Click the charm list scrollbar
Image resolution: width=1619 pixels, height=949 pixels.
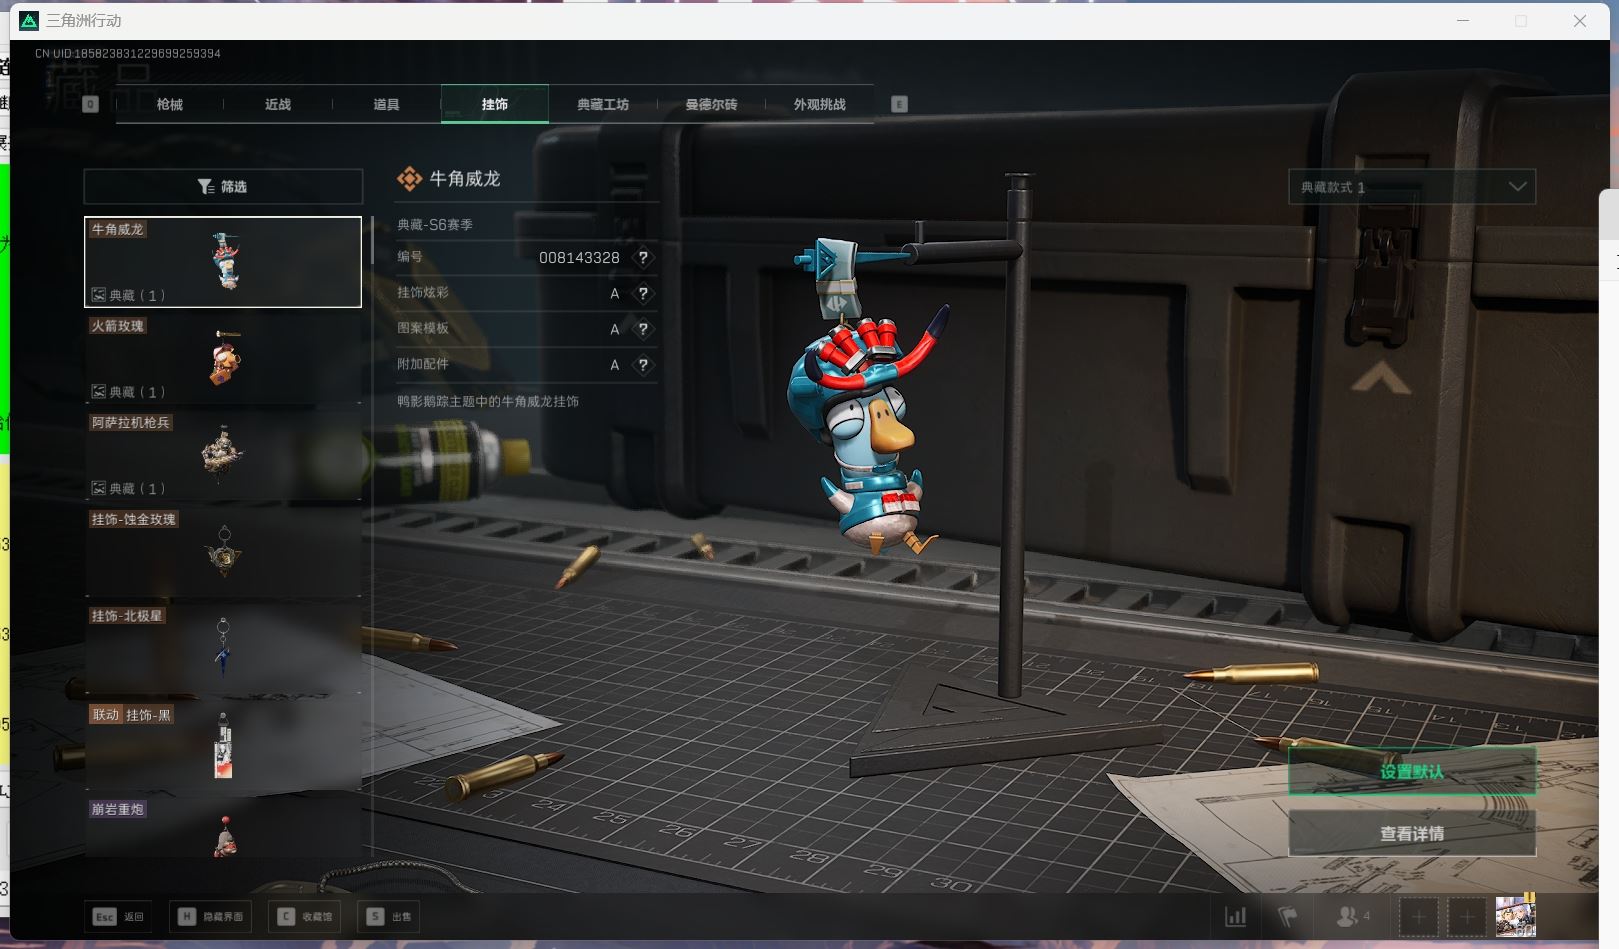372,240
